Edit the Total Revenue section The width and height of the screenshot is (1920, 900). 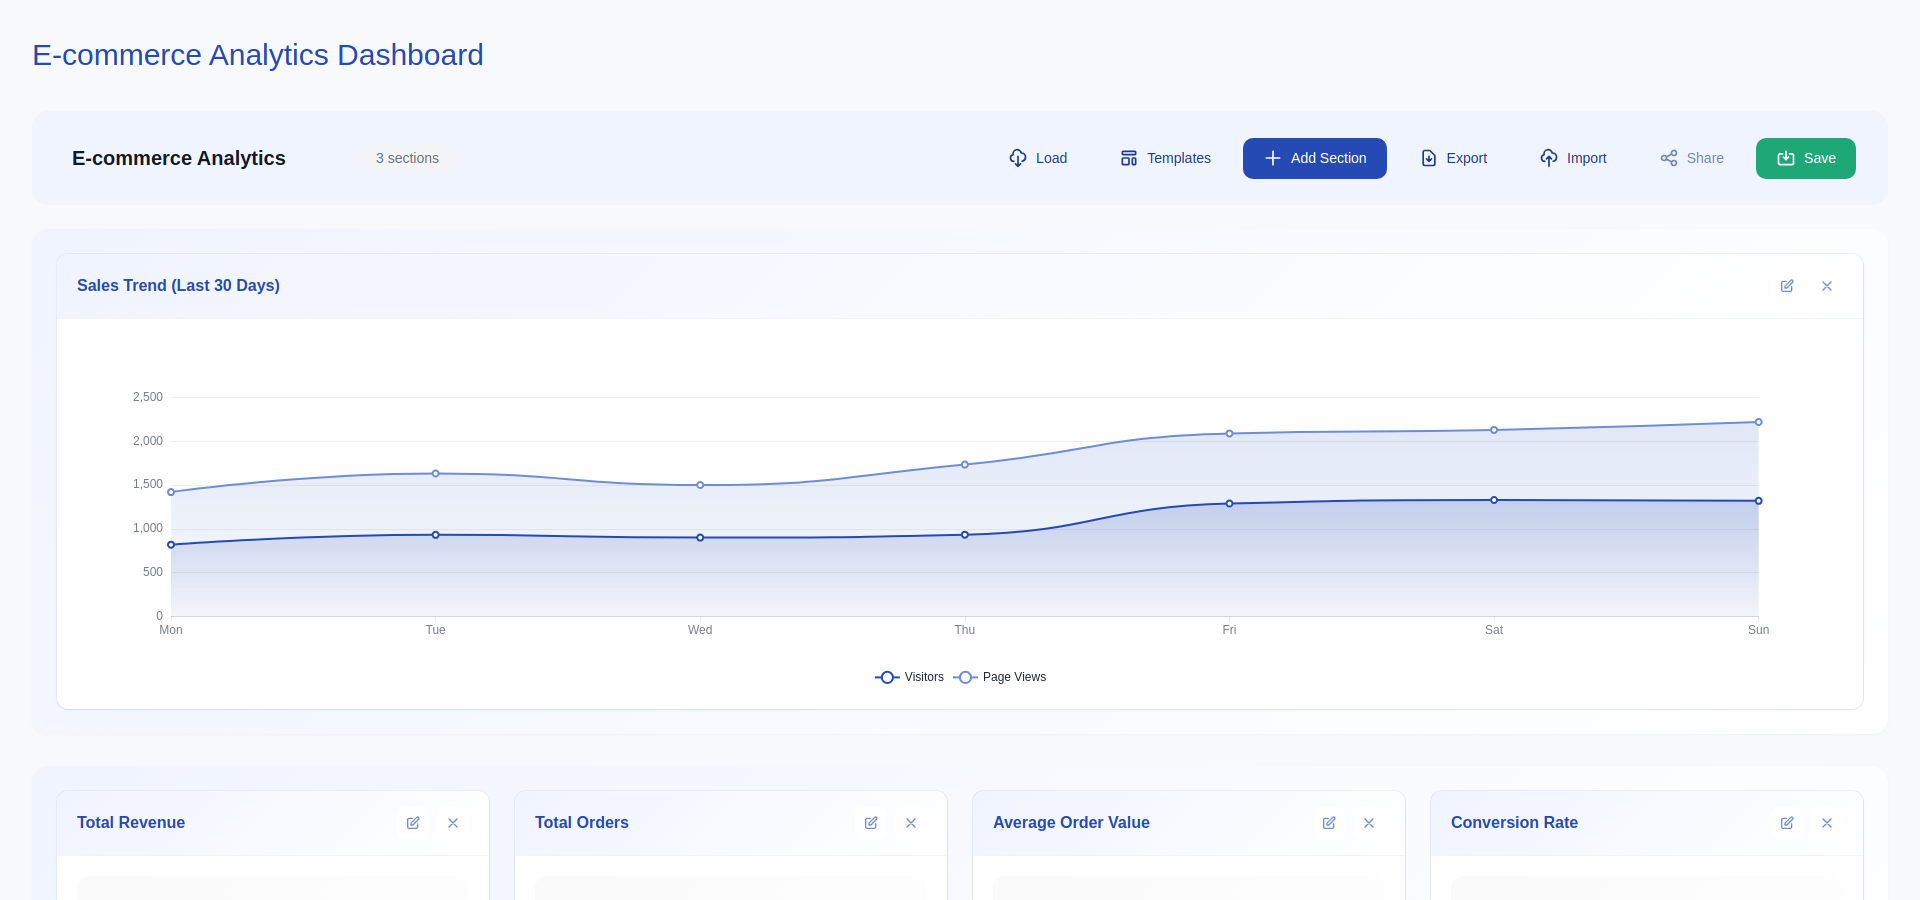click(413, 823)
